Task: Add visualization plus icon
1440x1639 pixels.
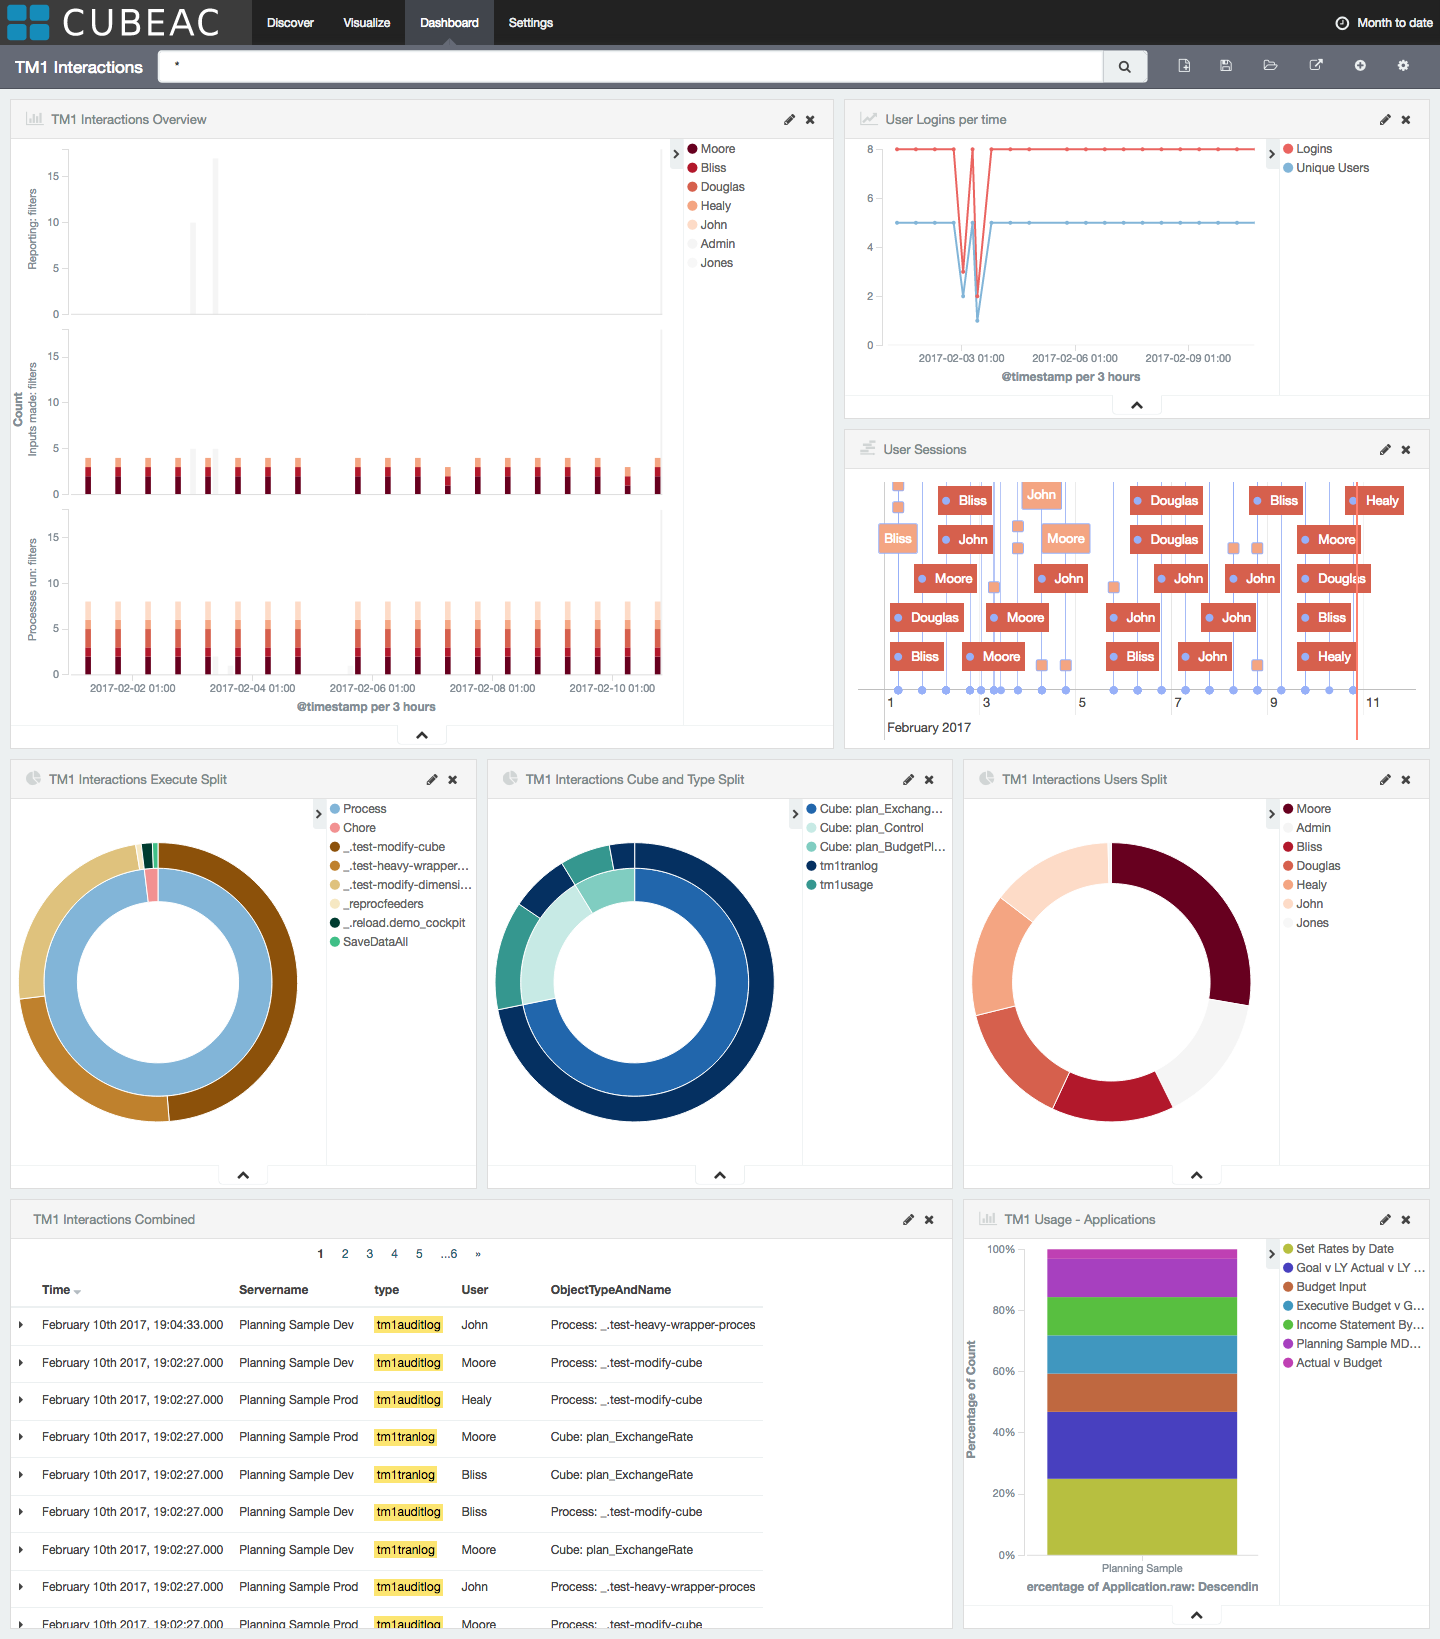Action: point(1360,66)
